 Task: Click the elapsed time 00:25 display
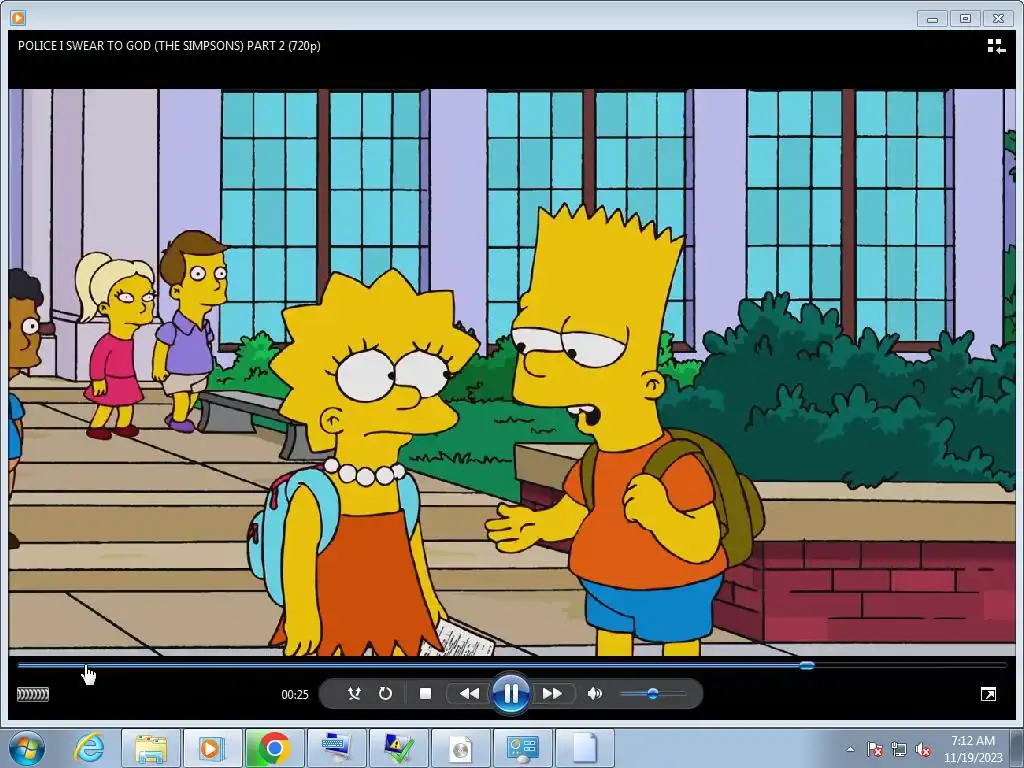(295, 694)
